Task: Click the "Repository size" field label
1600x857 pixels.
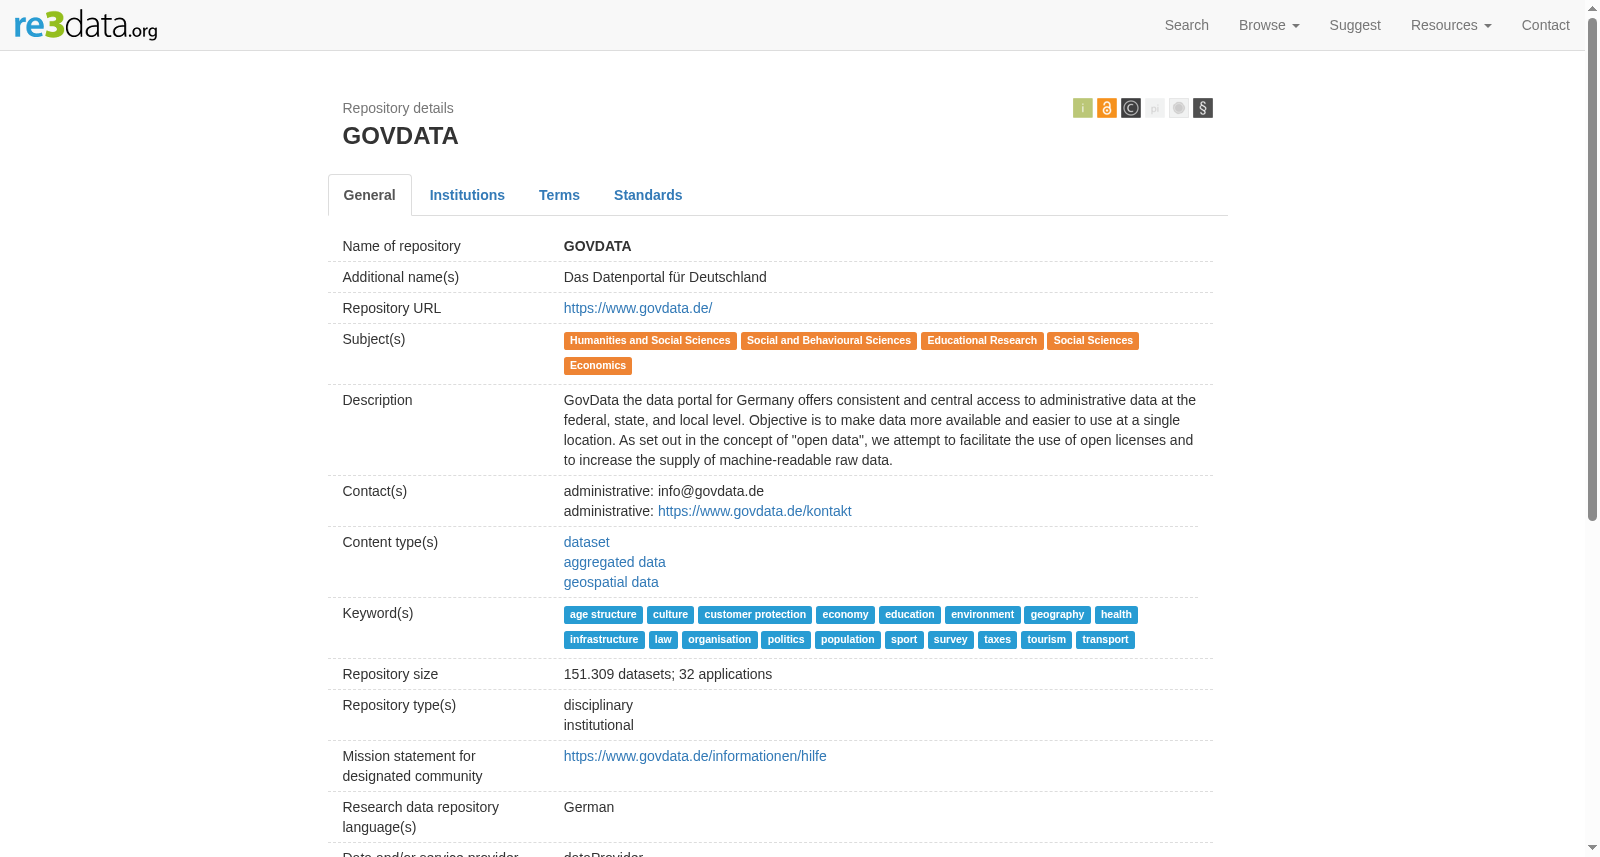Action: point(390,674)
